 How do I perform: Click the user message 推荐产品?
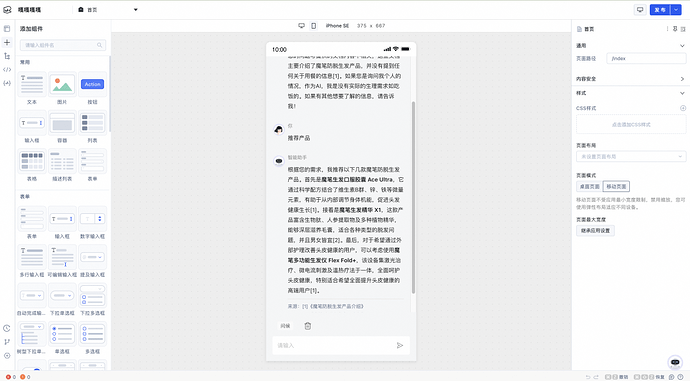click(299, 138)
